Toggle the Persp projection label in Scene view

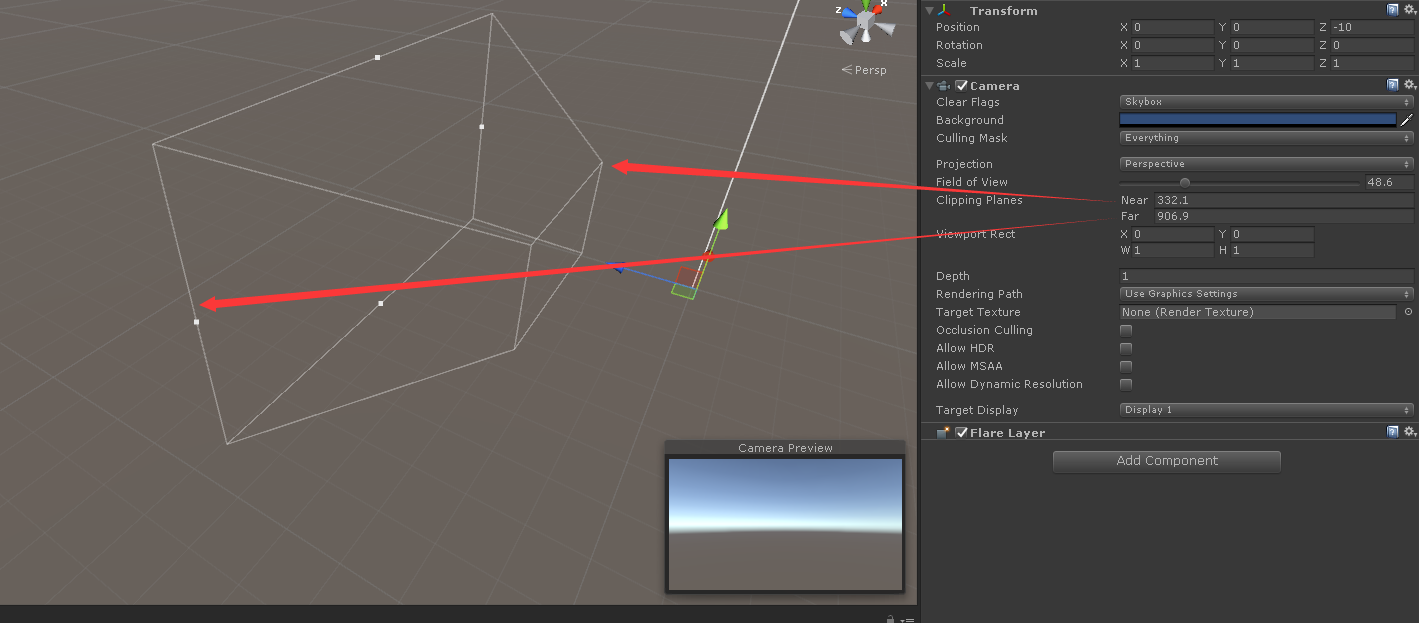[x=864, y=70]
